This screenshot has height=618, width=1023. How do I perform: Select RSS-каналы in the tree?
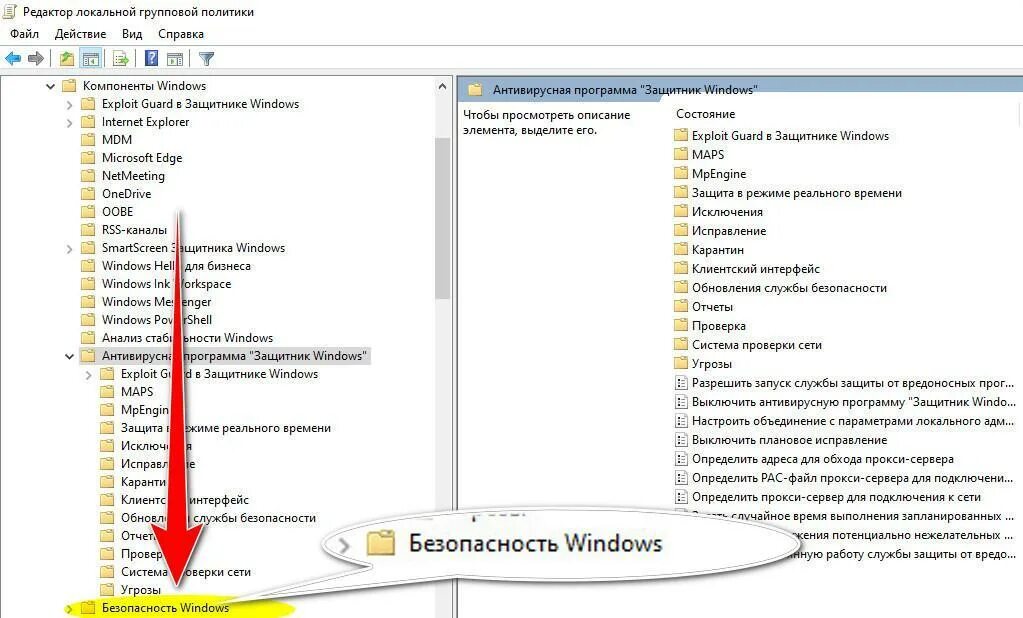click(134, 230)
